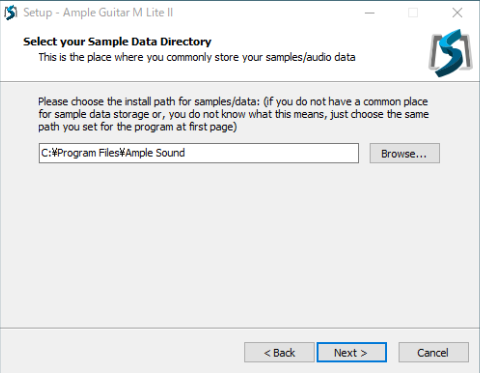Focus the sample data path input field
The image size is (480, 373).
click(199, 153)
